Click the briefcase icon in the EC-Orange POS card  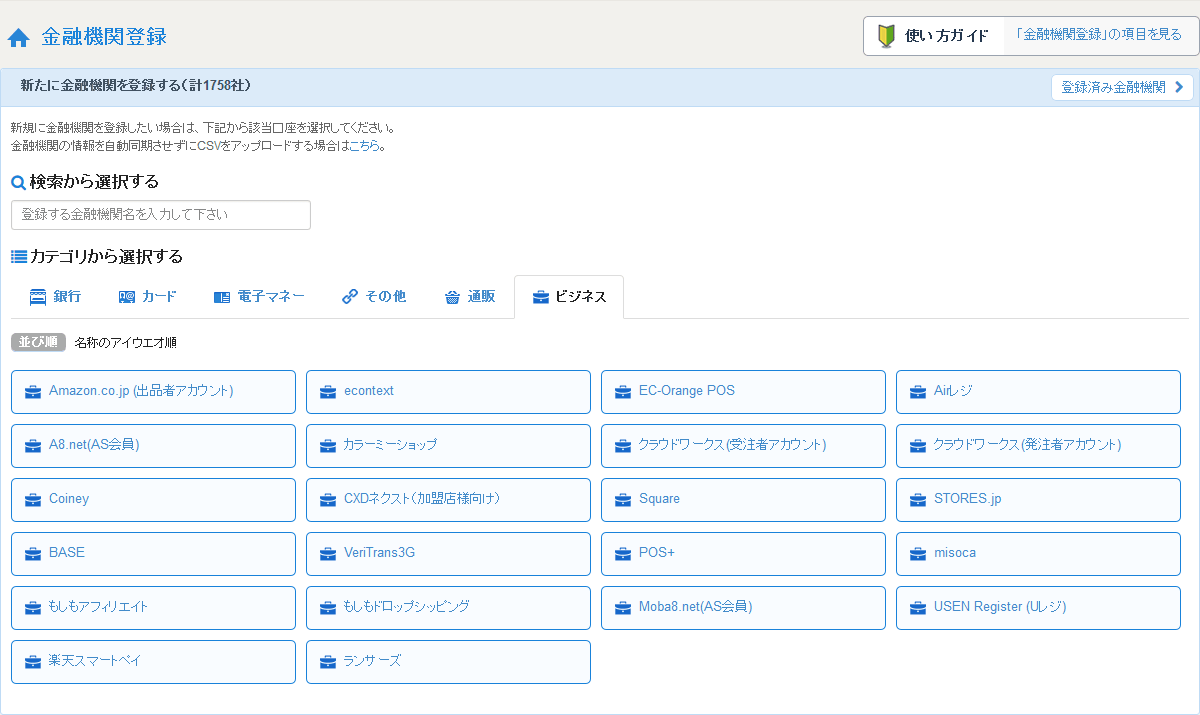tap(623, 392)
